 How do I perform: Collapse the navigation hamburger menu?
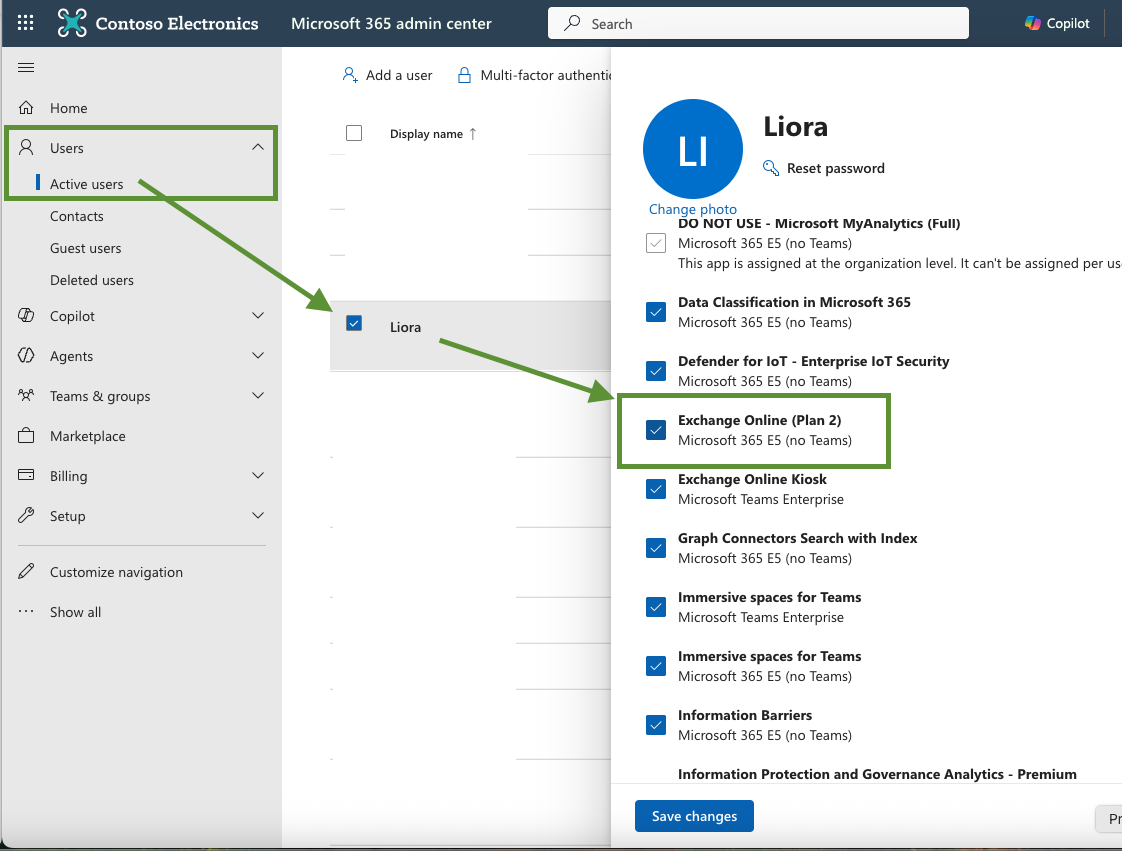[x=26, y=67]
